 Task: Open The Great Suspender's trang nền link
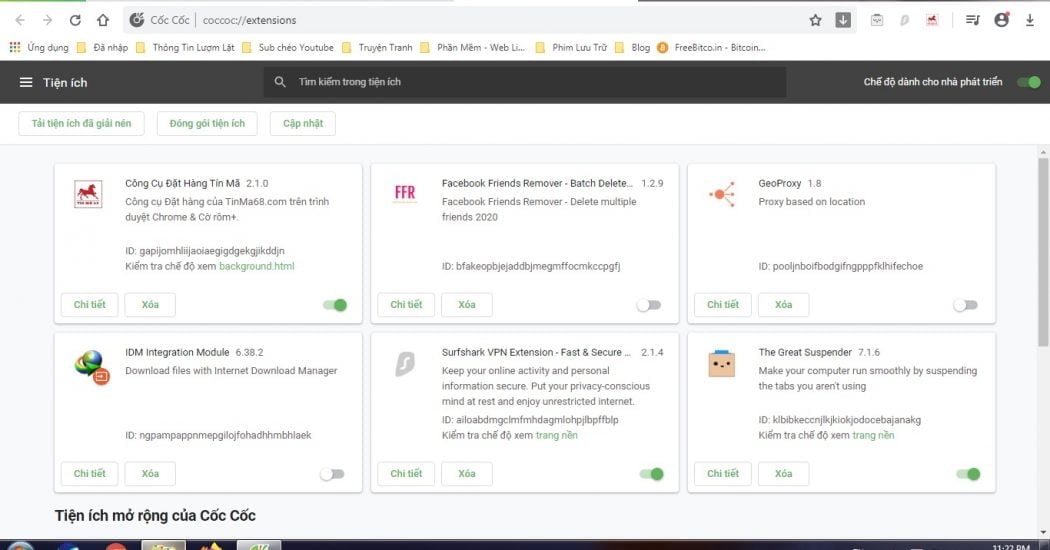[873, 435]
